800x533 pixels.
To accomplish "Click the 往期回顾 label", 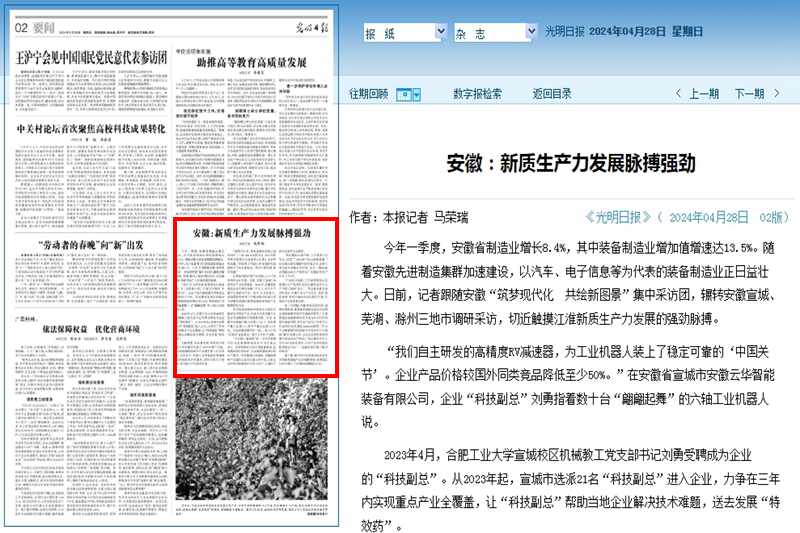I will click(368, 94).
